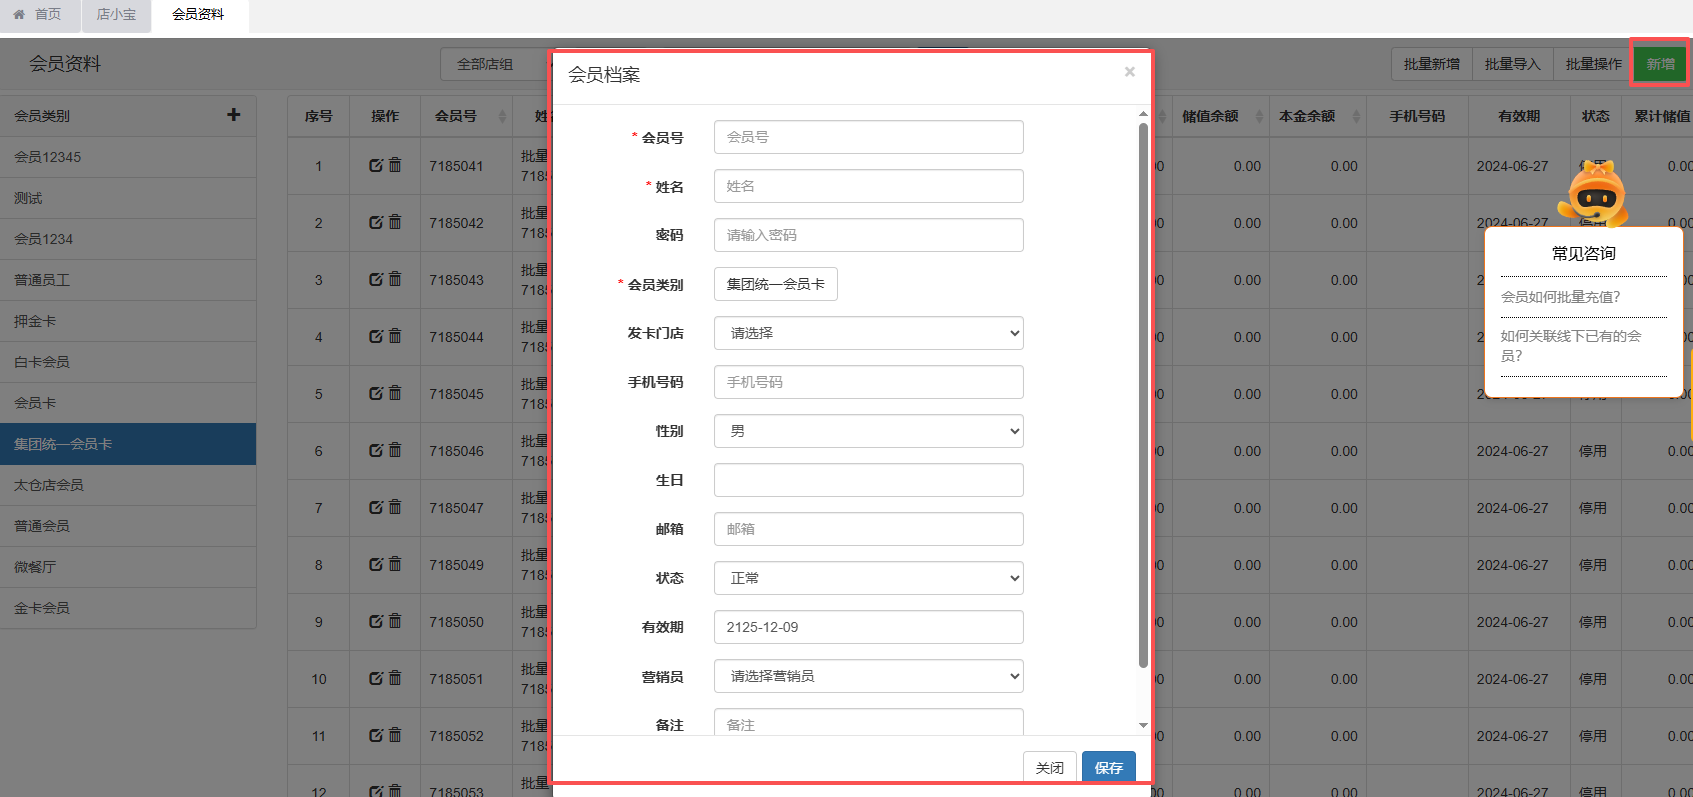Screen dimensions: 1693x797
Task: Switch to the 店小宝 tab
Action: click(116, 15)
